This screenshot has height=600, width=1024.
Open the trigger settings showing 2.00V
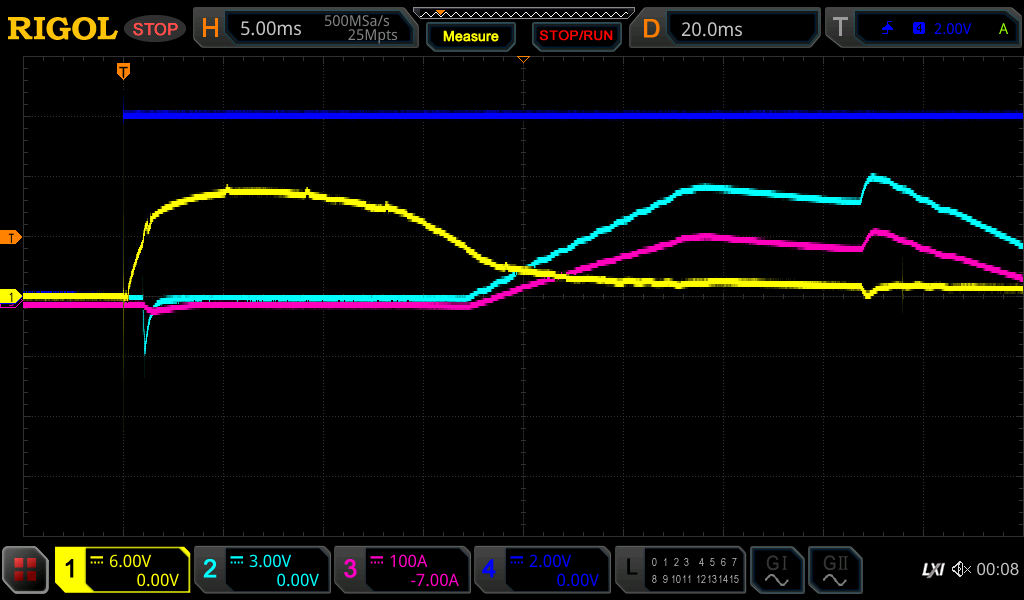[x=925, y=29]
